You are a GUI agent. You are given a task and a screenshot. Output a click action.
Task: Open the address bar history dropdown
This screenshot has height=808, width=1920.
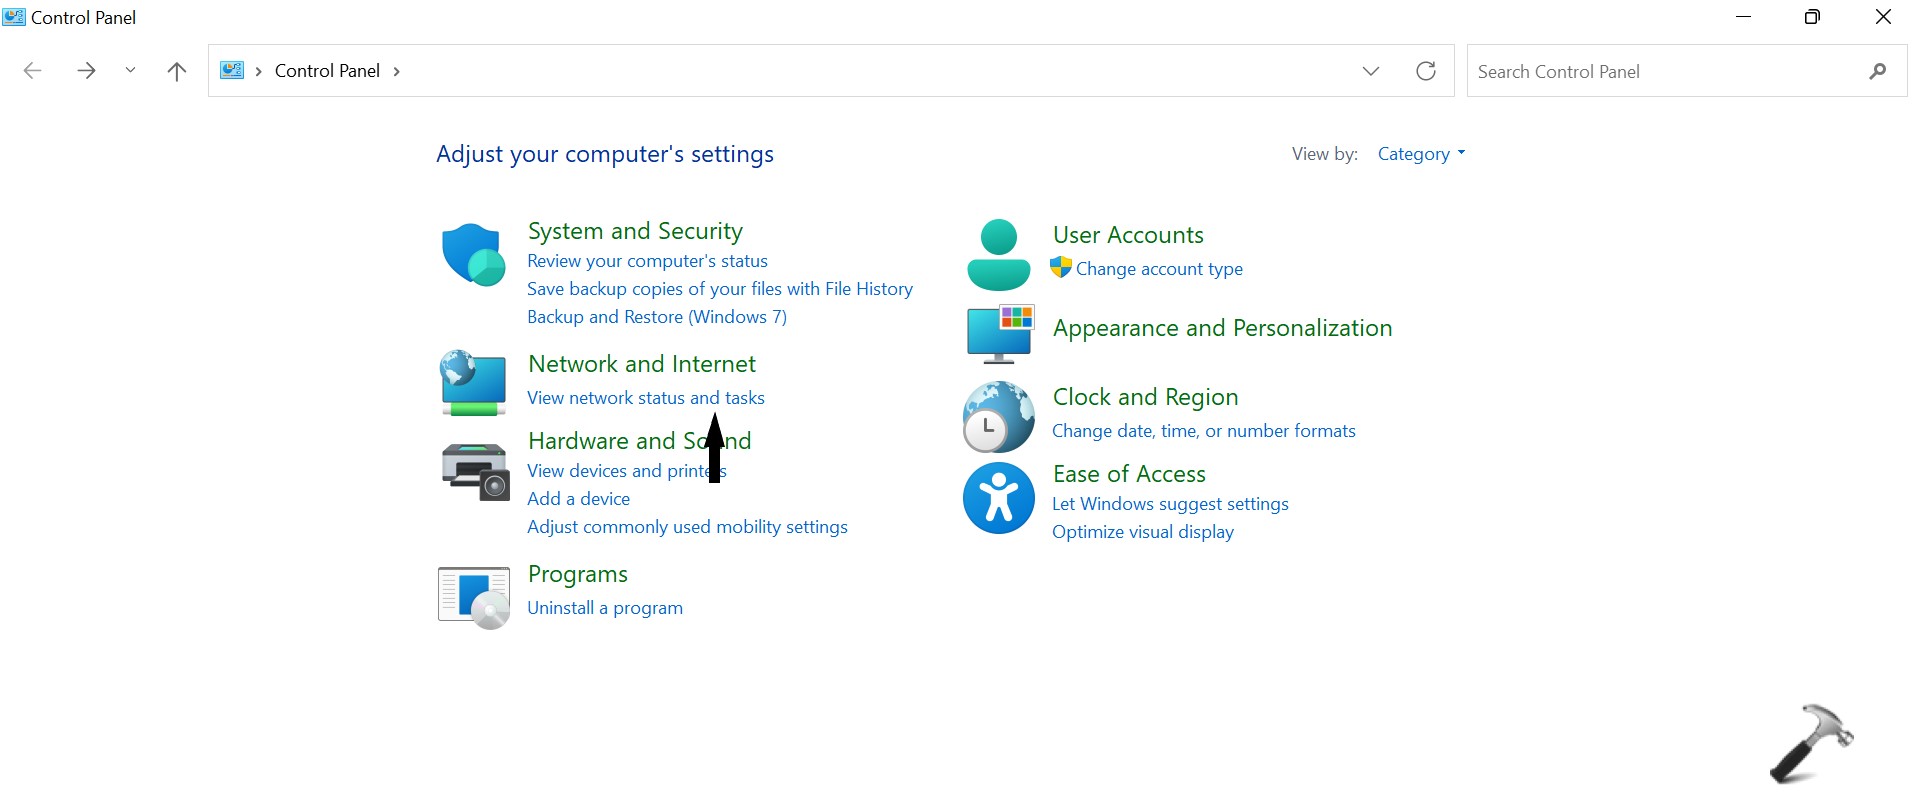click(1371, 71)
